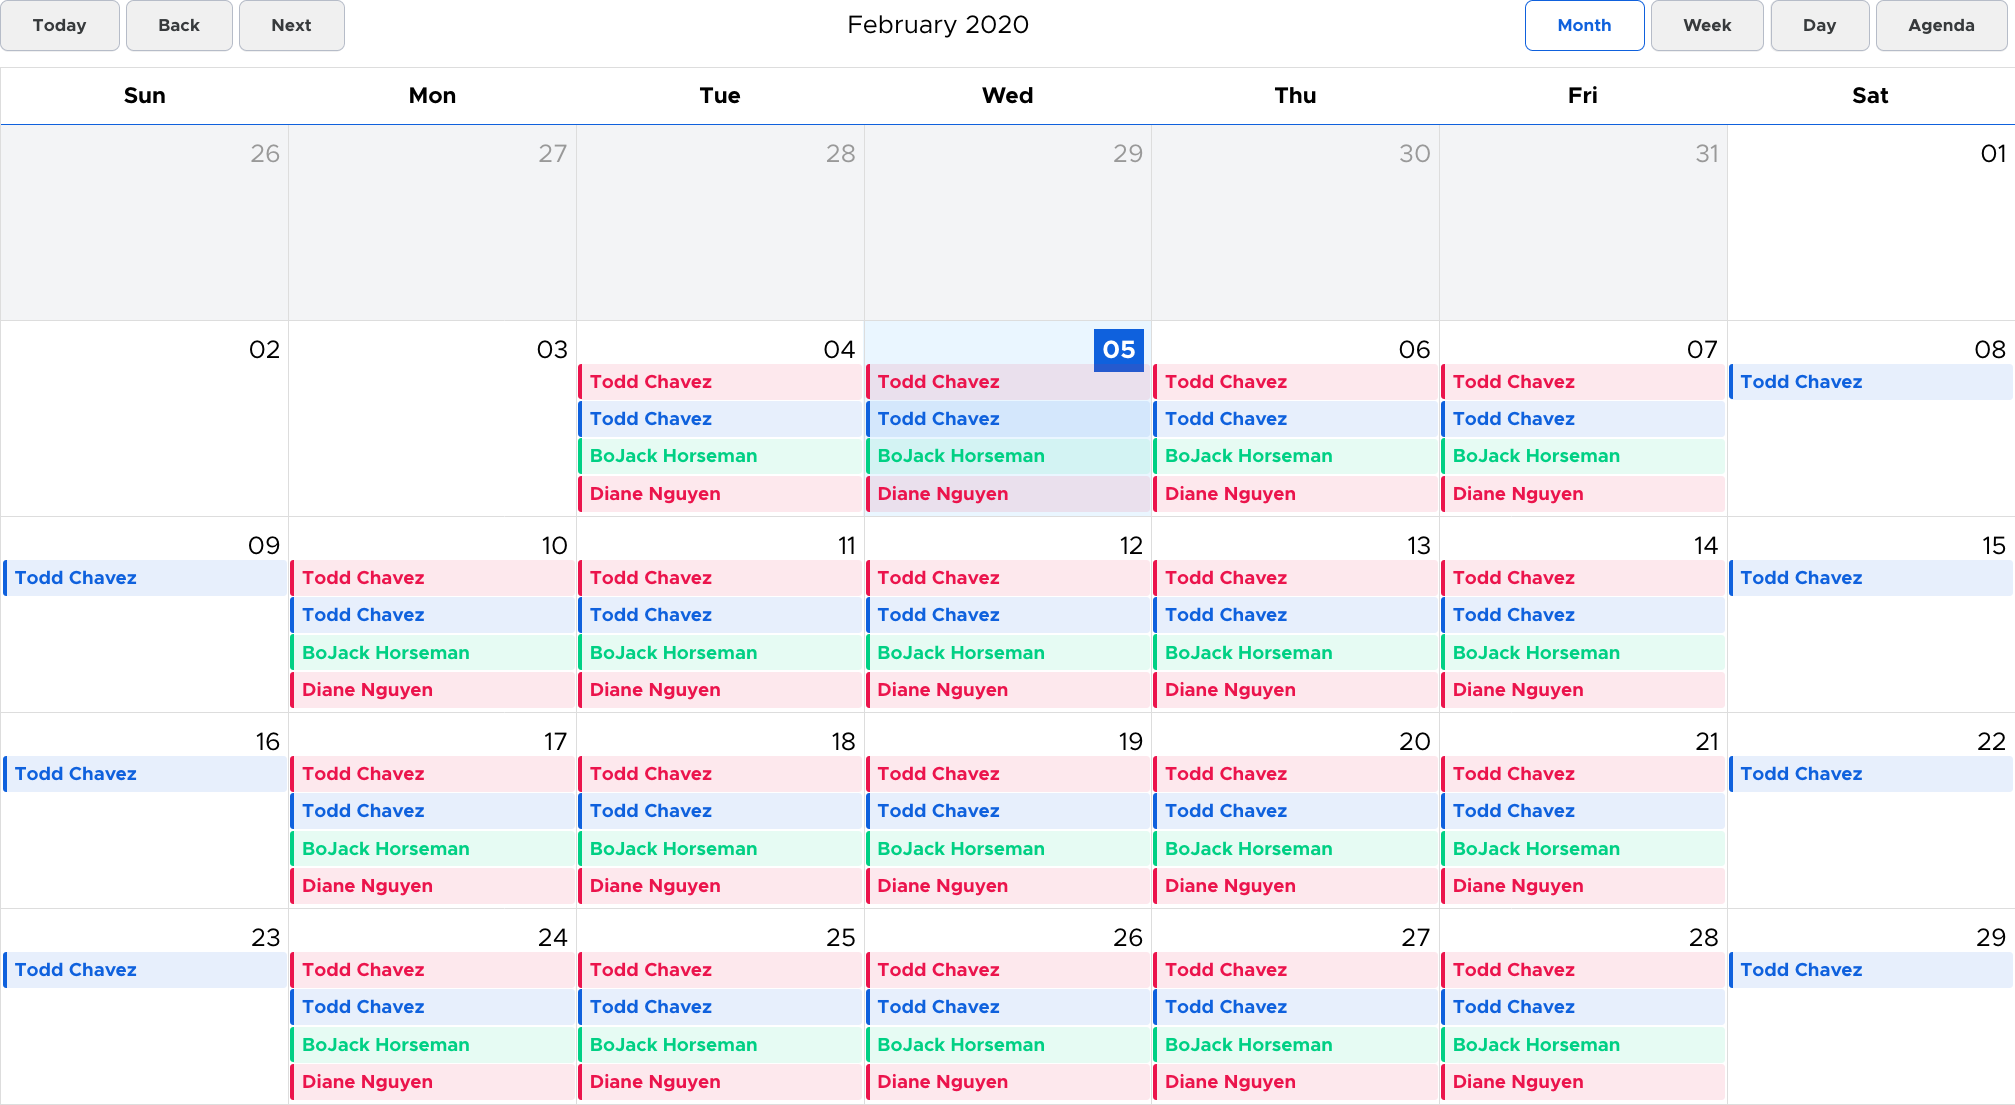Advance to next month with Next
The image size is (2015, 1105).
click(291, 25)
